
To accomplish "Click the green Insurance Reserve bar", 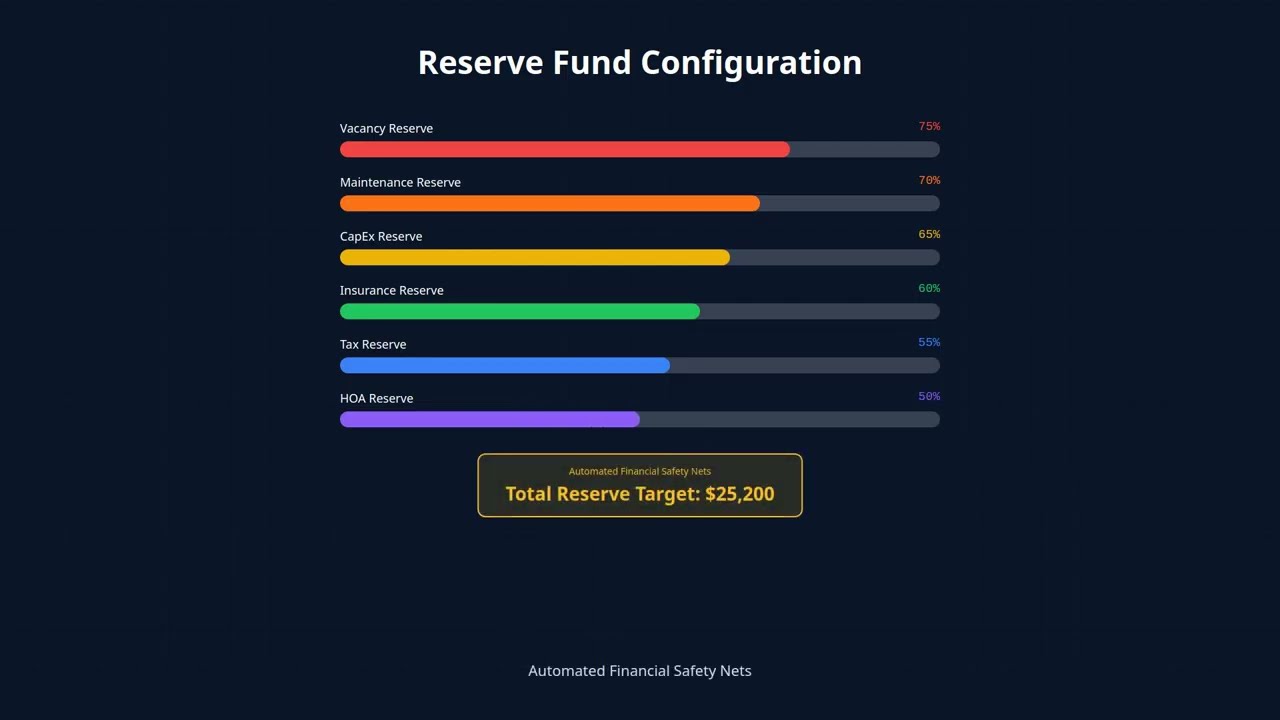I will coord(520,312).
